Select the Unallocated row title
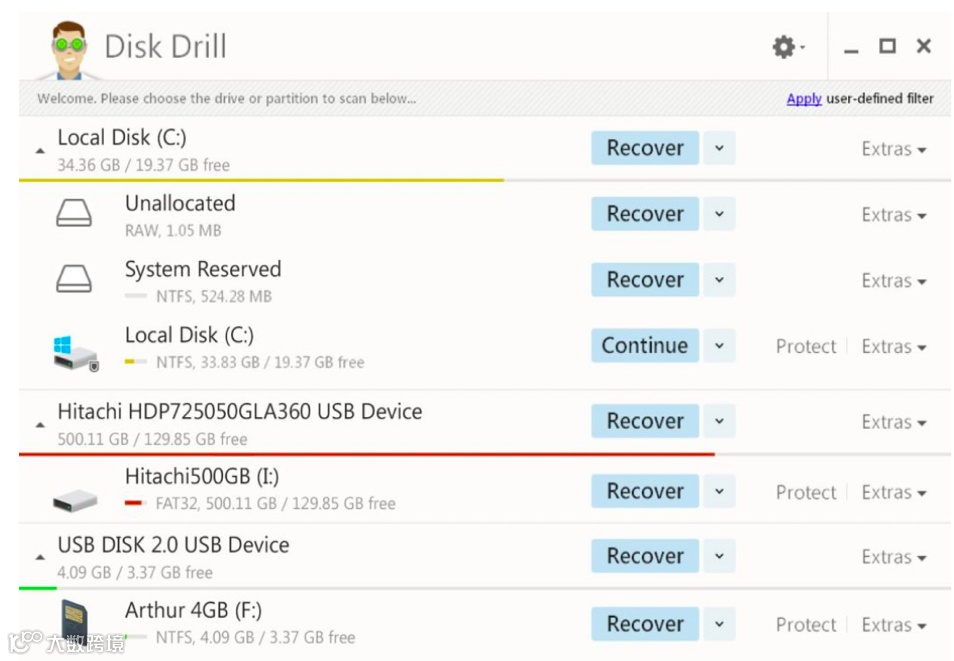 coord(180,203)
